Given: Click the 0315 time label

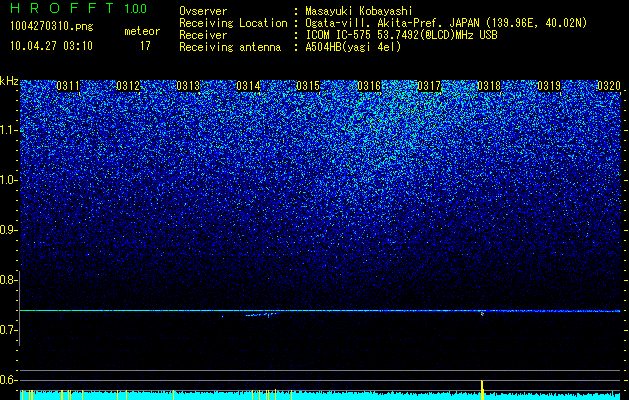Looking at the screenshot, I should coord(308,86).
